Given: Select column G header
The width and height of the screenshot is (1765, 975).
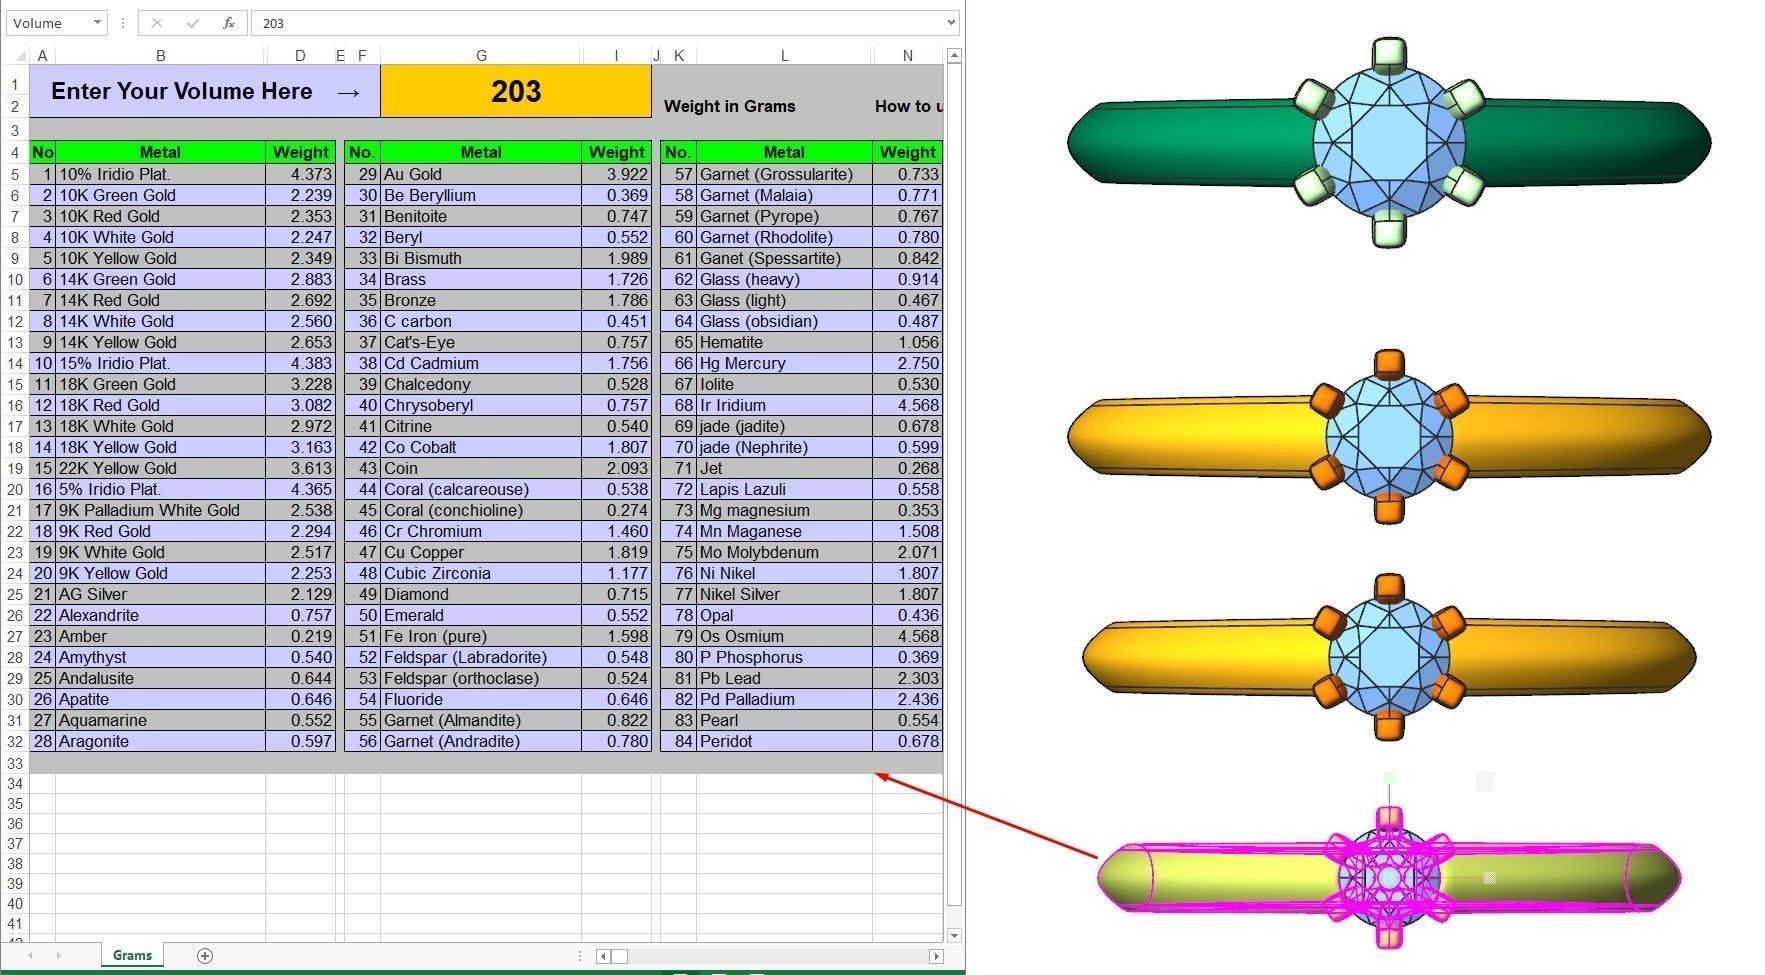Looking at the screenshot, I should (x=481, y=56).
